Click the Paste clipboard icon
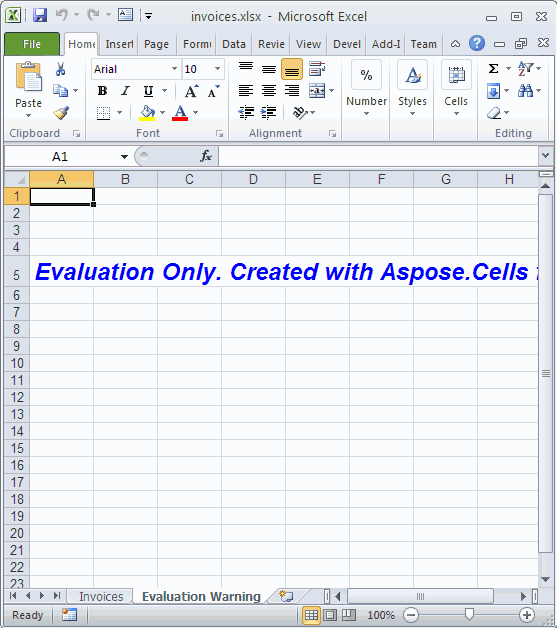The image size is (557, 628). pos(28,78)
